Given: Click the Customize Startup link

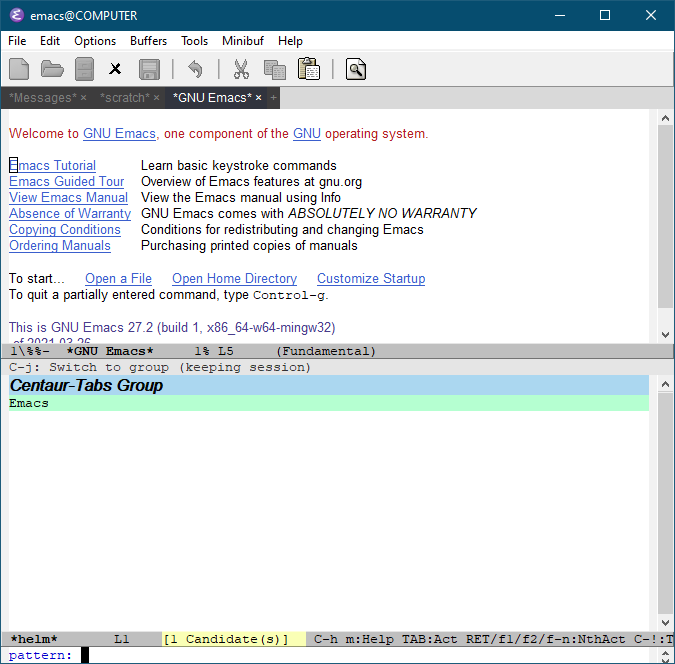Looking at the screenshot, I should (x=371, y=279).
